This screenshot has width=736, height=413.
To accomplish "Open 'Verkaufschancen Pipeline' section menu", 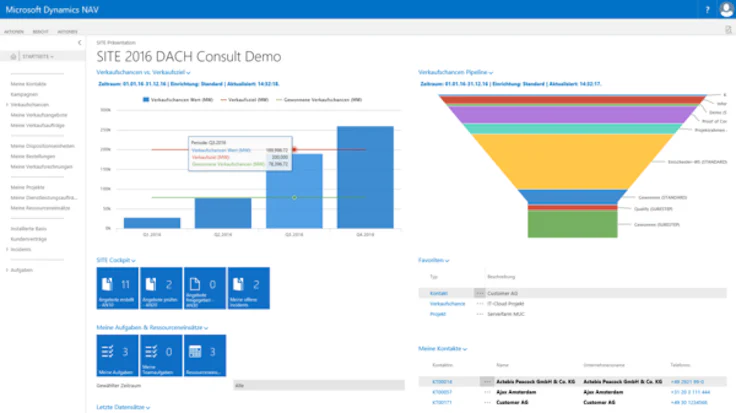I will [455, 72].
